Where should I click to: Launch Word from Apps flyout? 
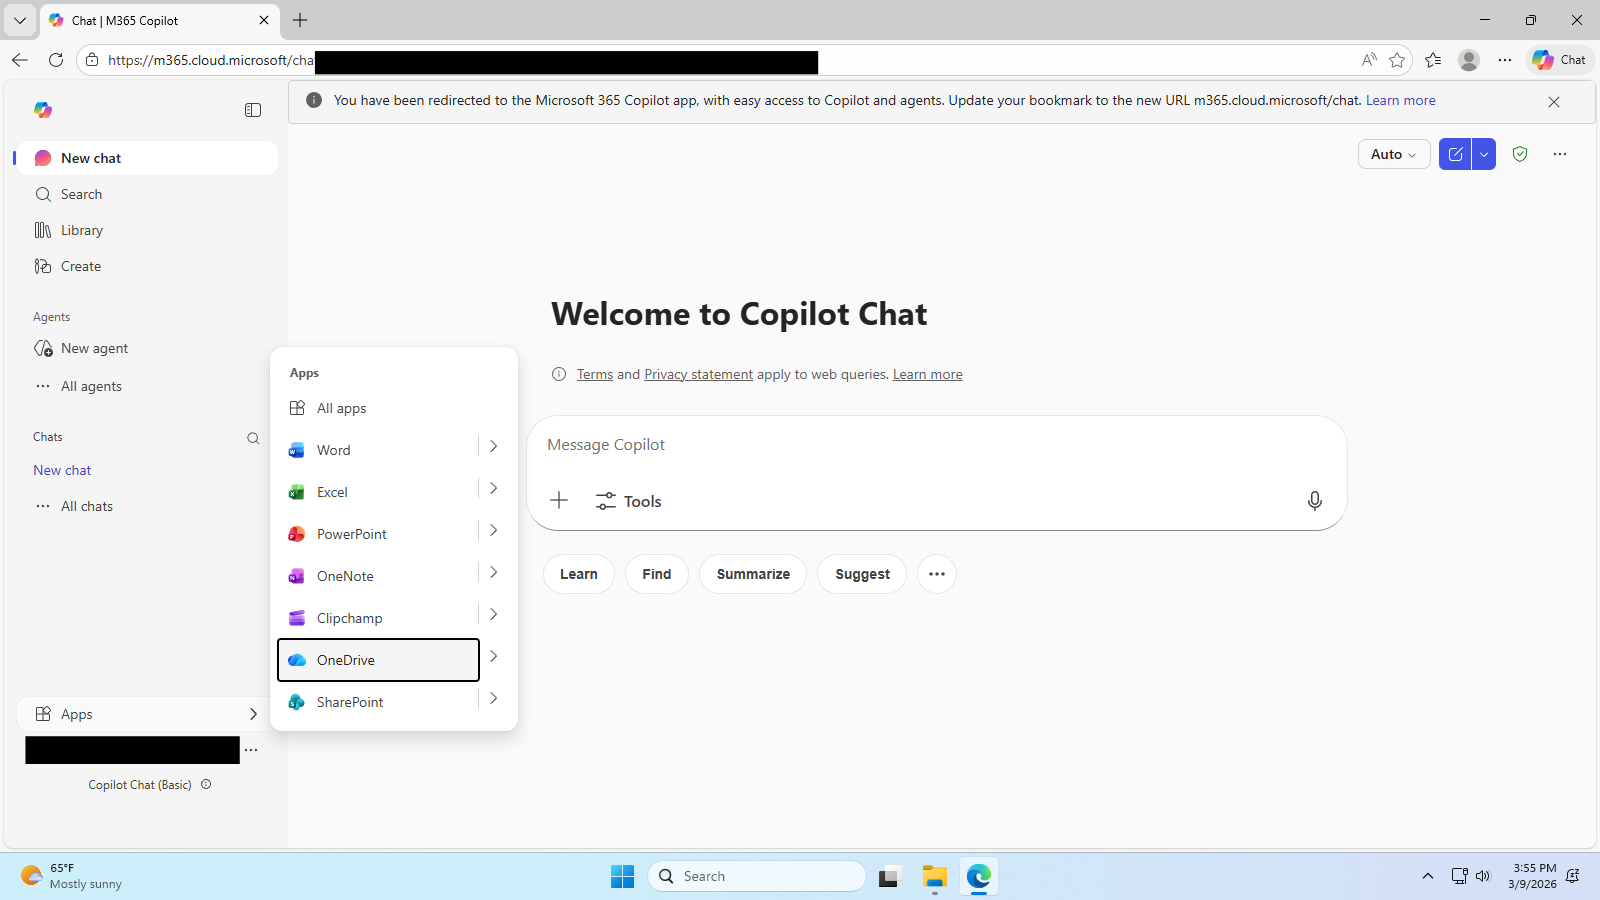pos(378,450)
